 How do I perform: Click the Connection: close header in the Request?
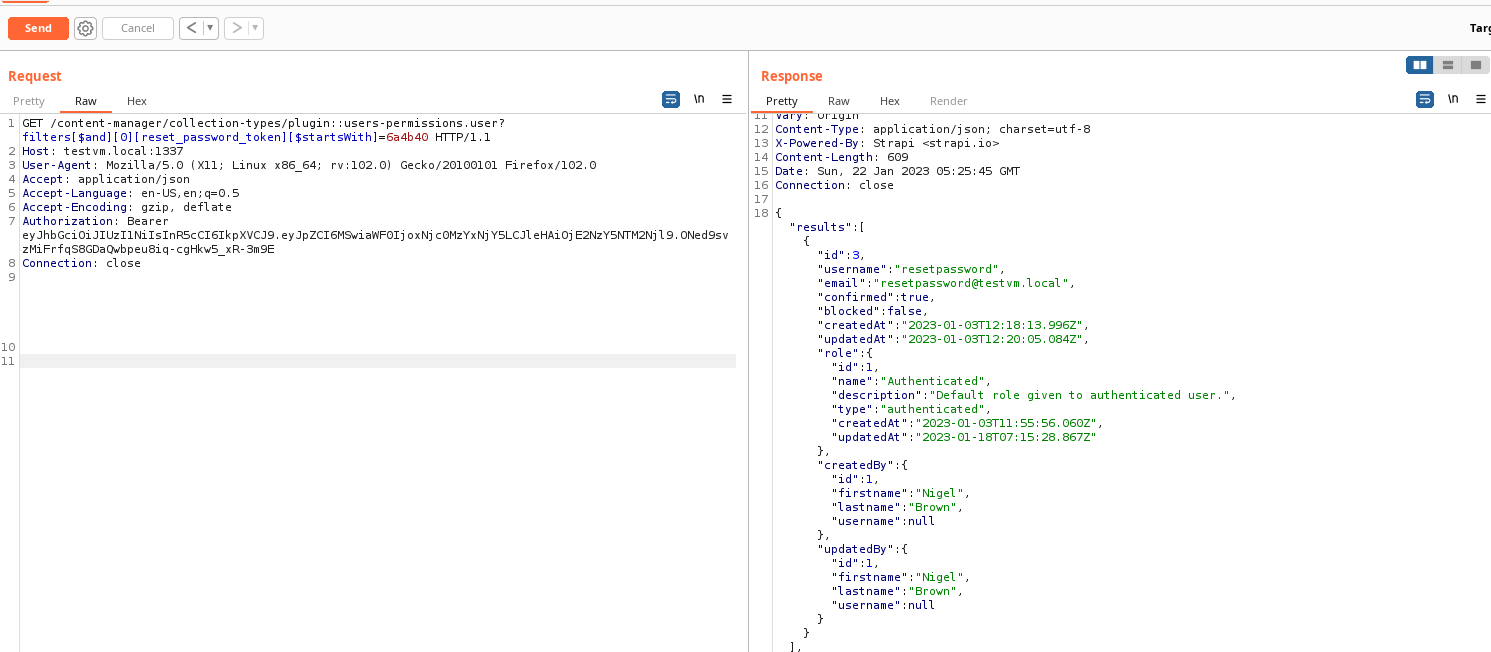(82, 263)
